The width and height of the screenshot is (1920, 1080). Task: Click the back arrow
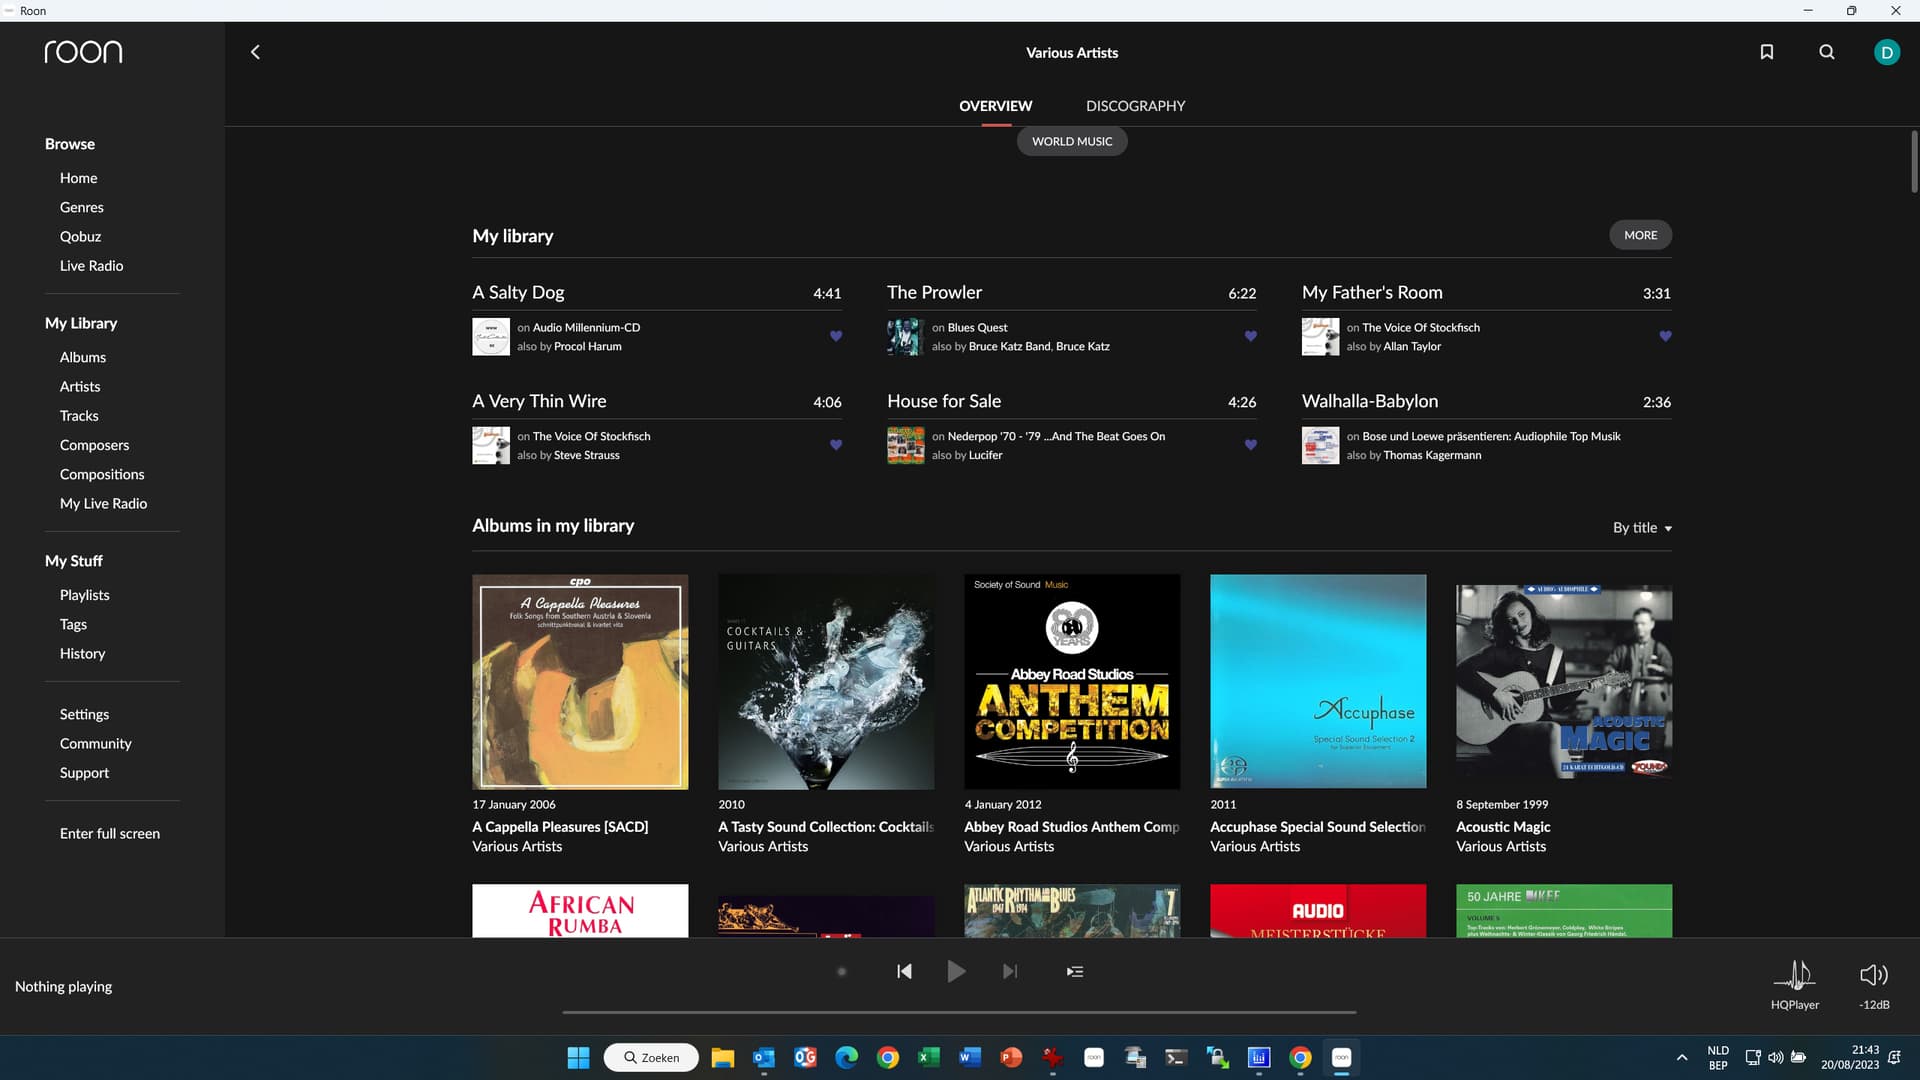pos(255,52)
